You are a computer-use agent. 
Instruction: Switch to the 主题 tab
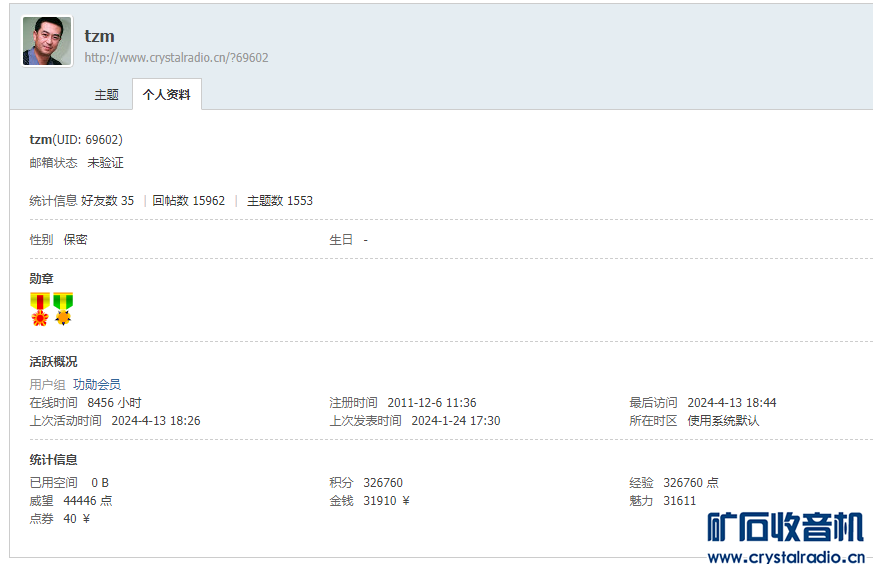point(107,95)
